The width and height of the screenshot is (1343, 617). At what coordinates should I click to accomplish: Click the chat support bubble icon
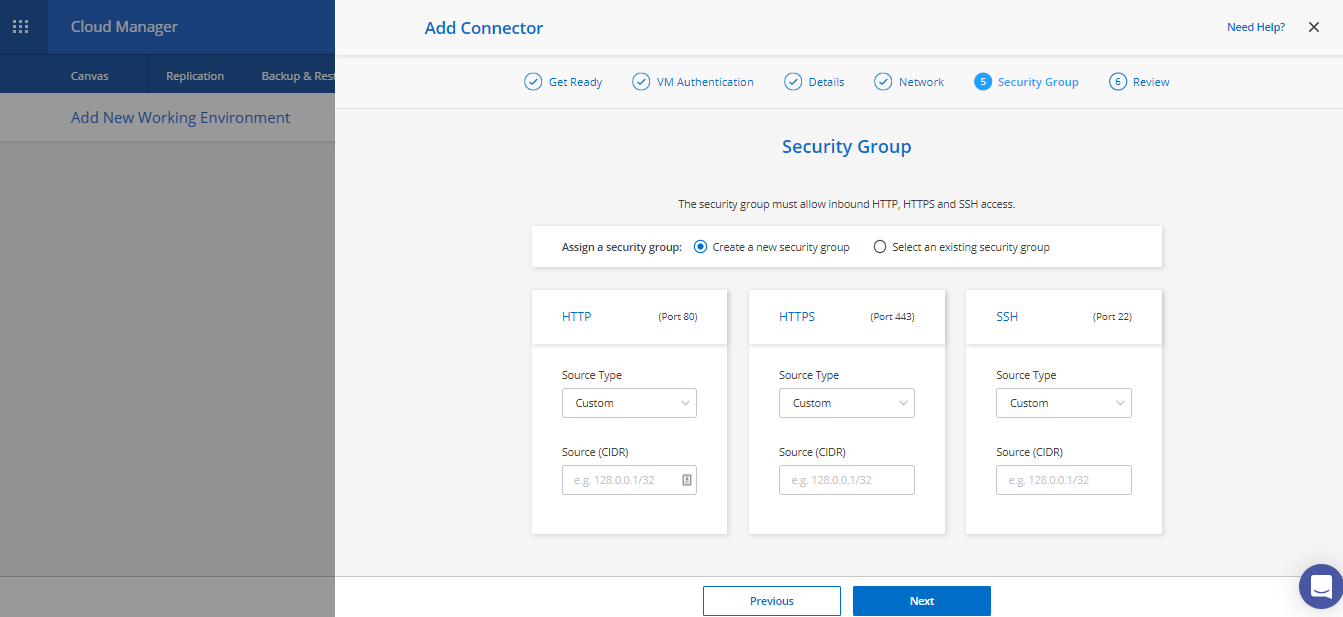(x=1320, y=586)
